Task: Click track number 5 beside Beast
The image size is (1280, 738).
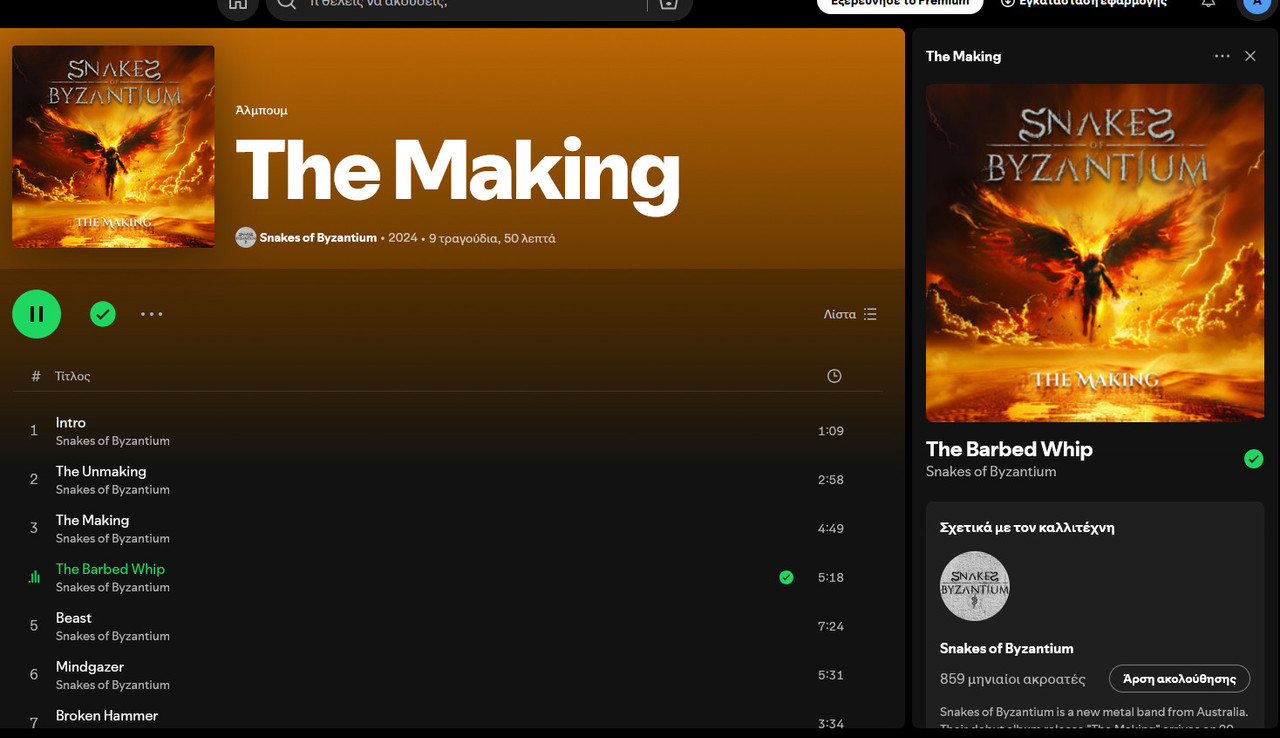Action: 34,626
